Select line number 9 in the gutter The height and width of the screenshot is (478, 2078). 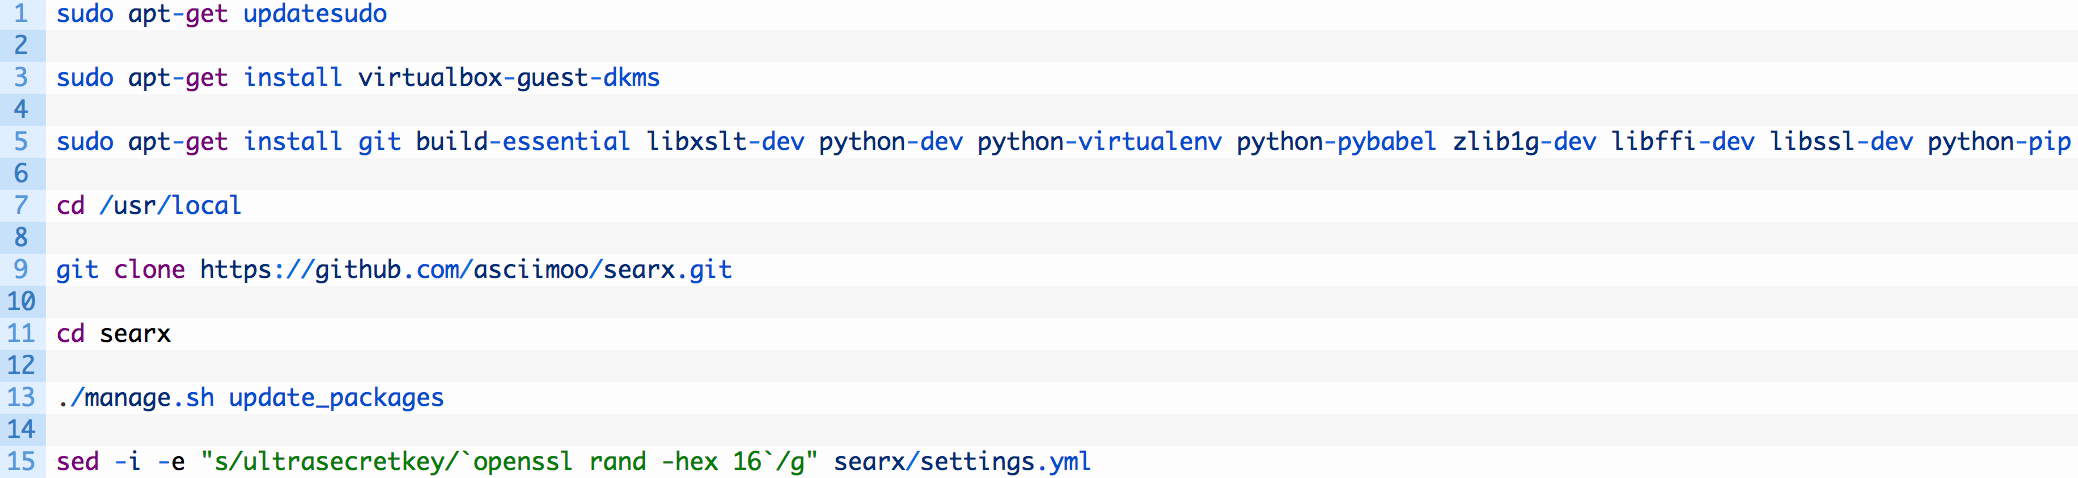21,270
